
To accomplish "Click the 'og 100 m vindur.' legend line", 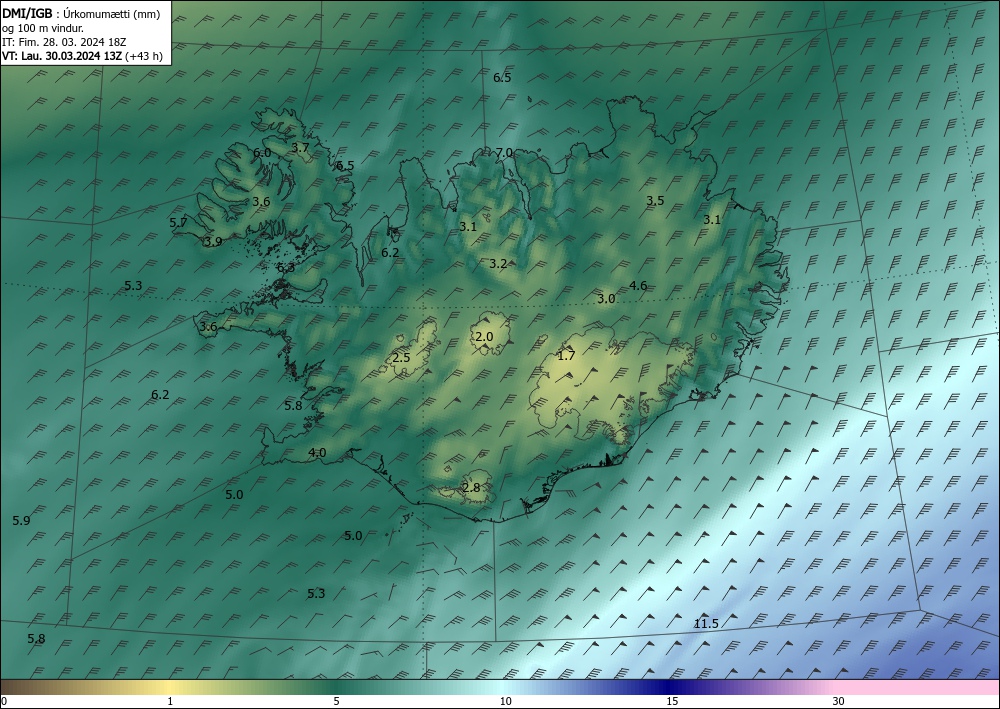I will pos(43,28).
